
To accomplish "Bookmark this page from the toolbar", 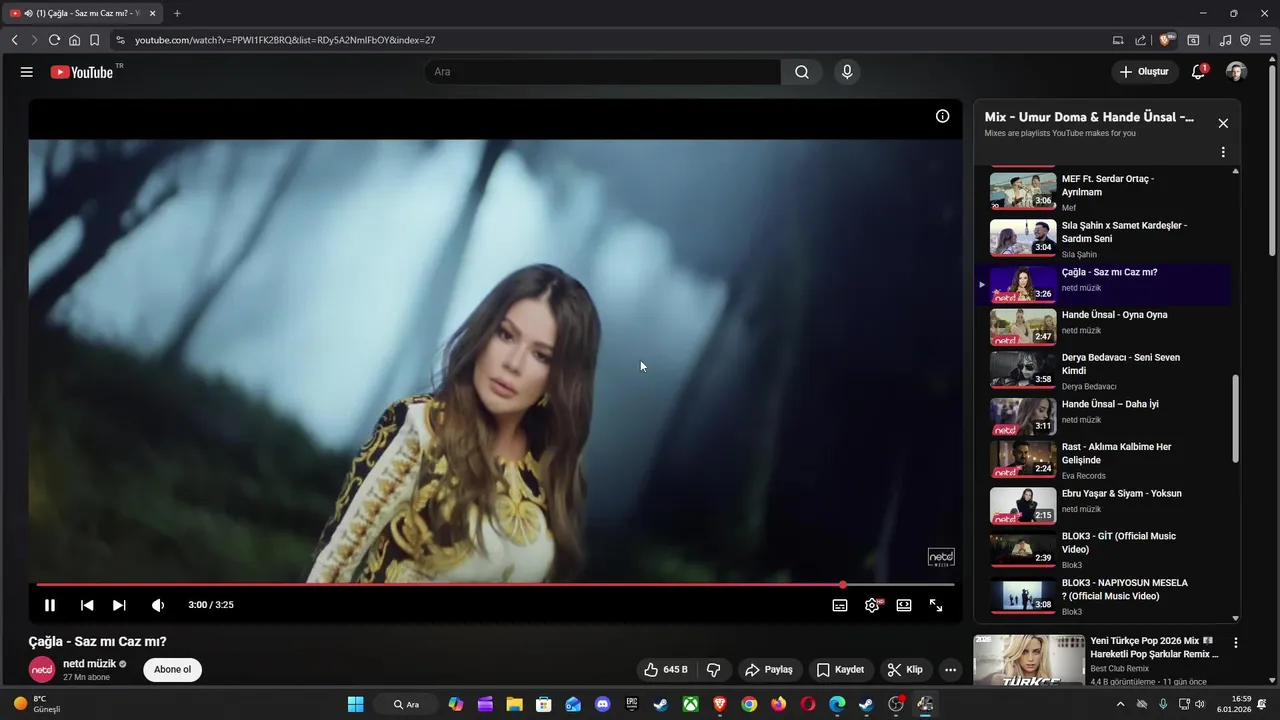I will tap(94, 40).
